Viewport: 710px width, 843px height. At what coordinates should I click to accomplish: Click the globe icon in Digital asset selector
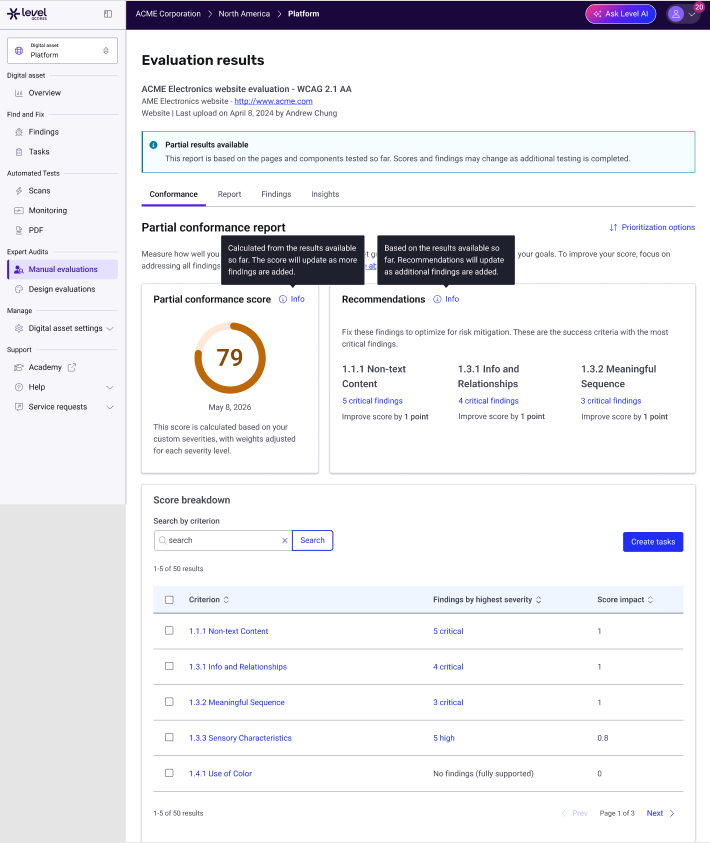[19, 51]
